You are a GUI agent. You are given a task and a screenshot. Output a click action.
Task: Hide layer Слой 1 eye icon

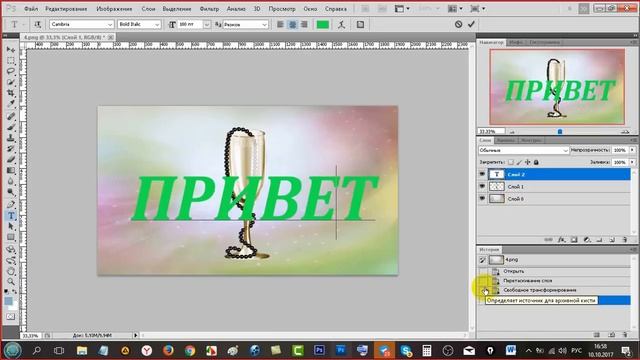[482, 187]
